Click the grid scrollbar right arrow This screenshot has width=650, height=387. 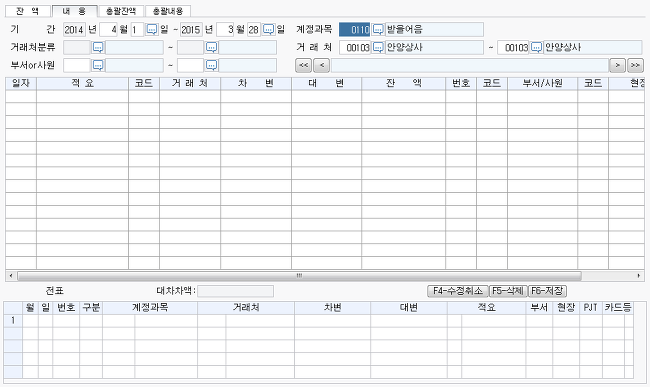[639, 276]
